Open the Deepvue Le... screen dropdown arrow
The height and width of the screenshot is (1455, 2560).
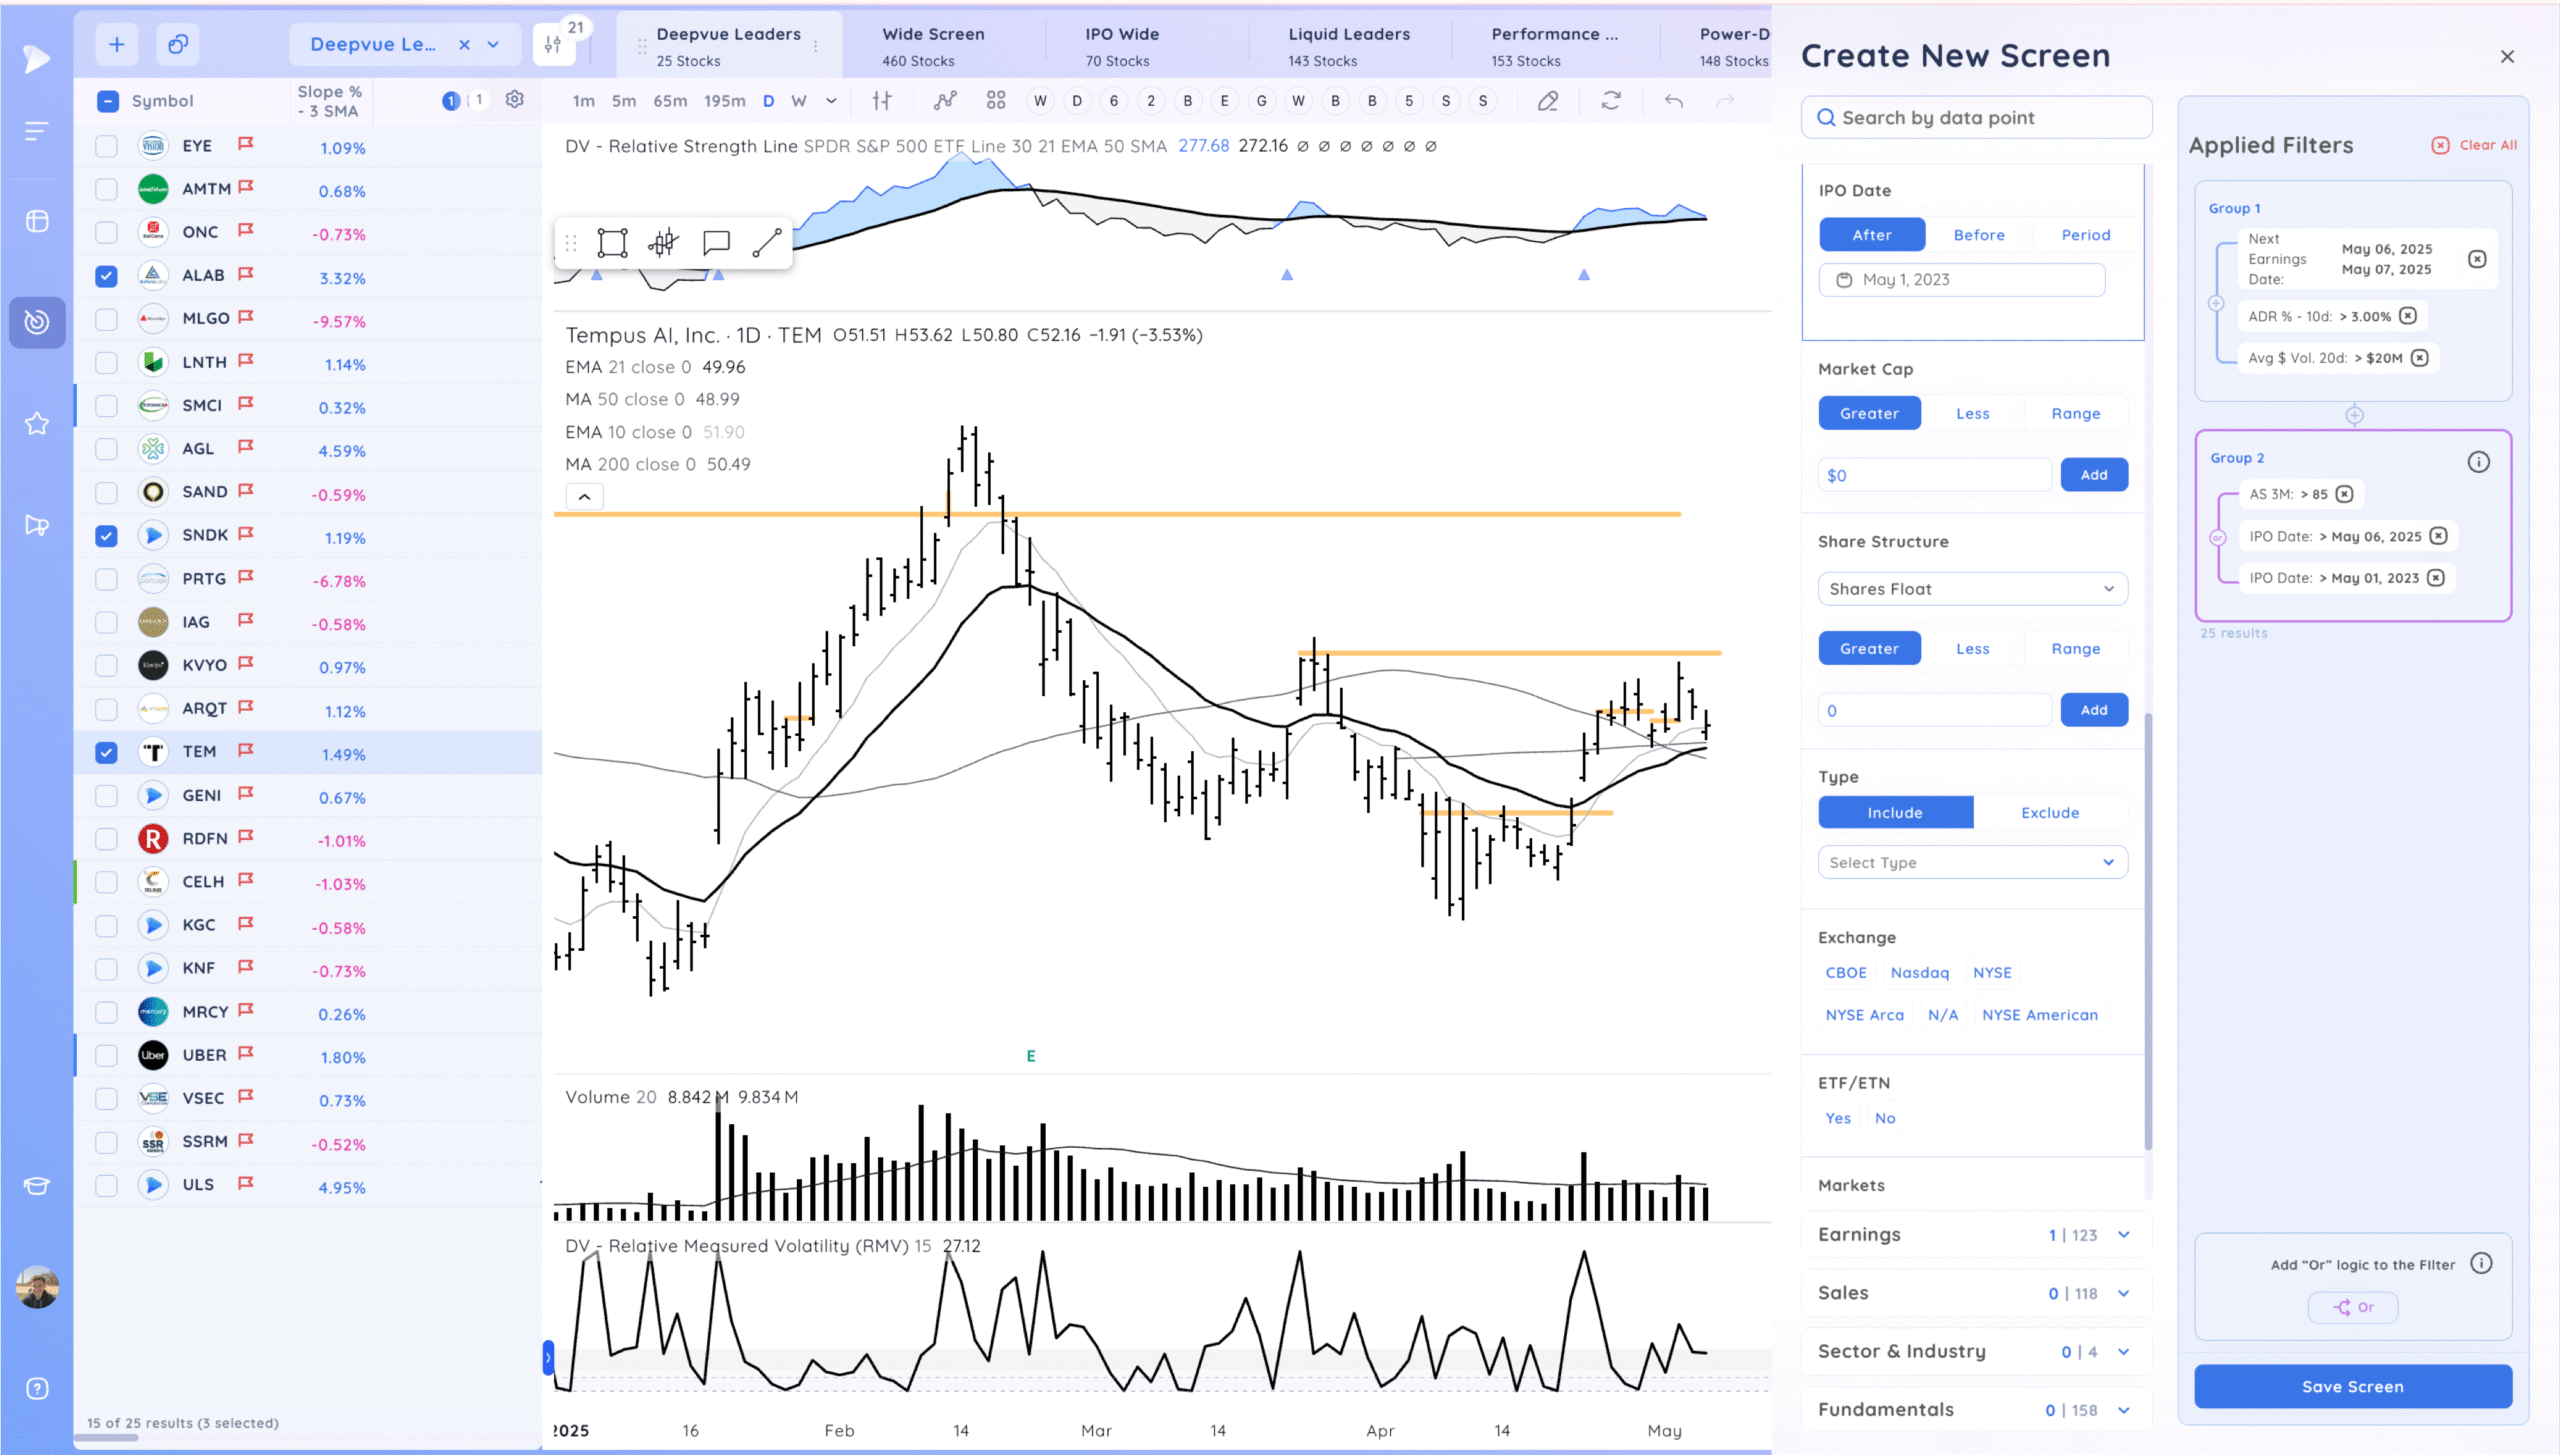click(493, 44)
